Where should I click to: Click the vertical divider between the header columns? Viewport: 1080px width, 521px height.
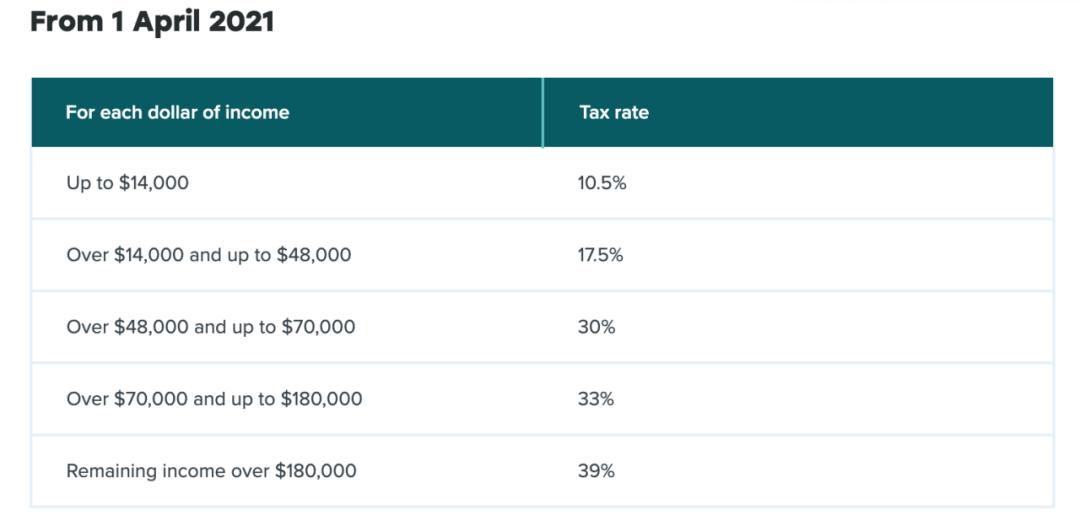543,112
